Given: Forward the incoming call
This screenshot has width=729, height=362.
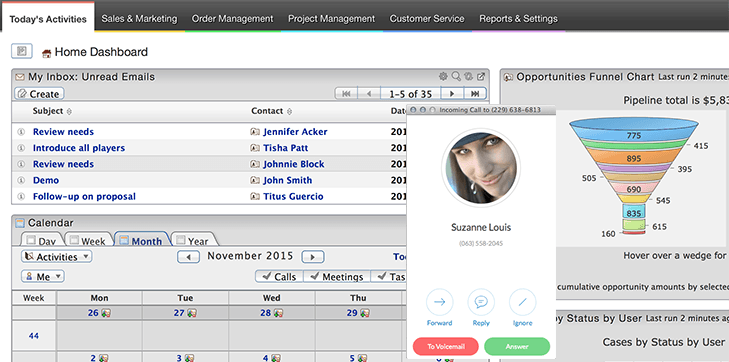Looking at the screenshot, I should coord(439,302).
